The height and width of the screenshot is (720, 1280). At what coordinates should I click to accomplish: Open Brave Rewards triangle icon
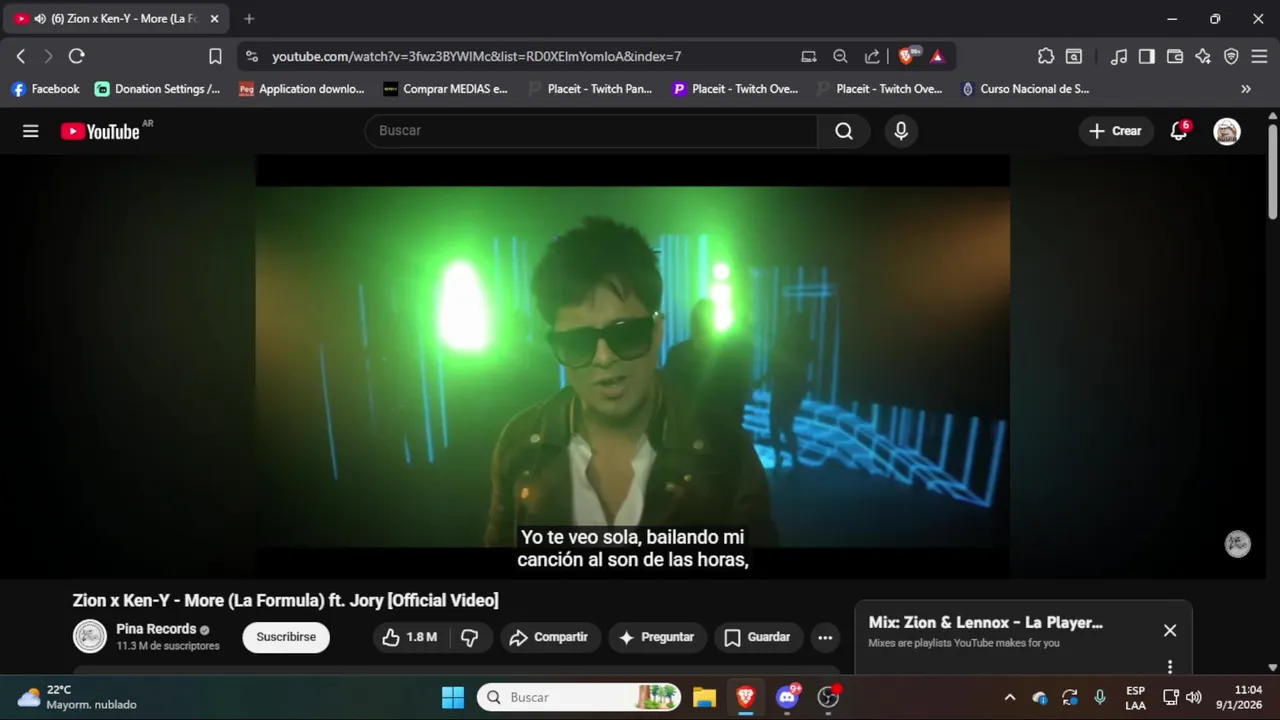tap(937, 56)
